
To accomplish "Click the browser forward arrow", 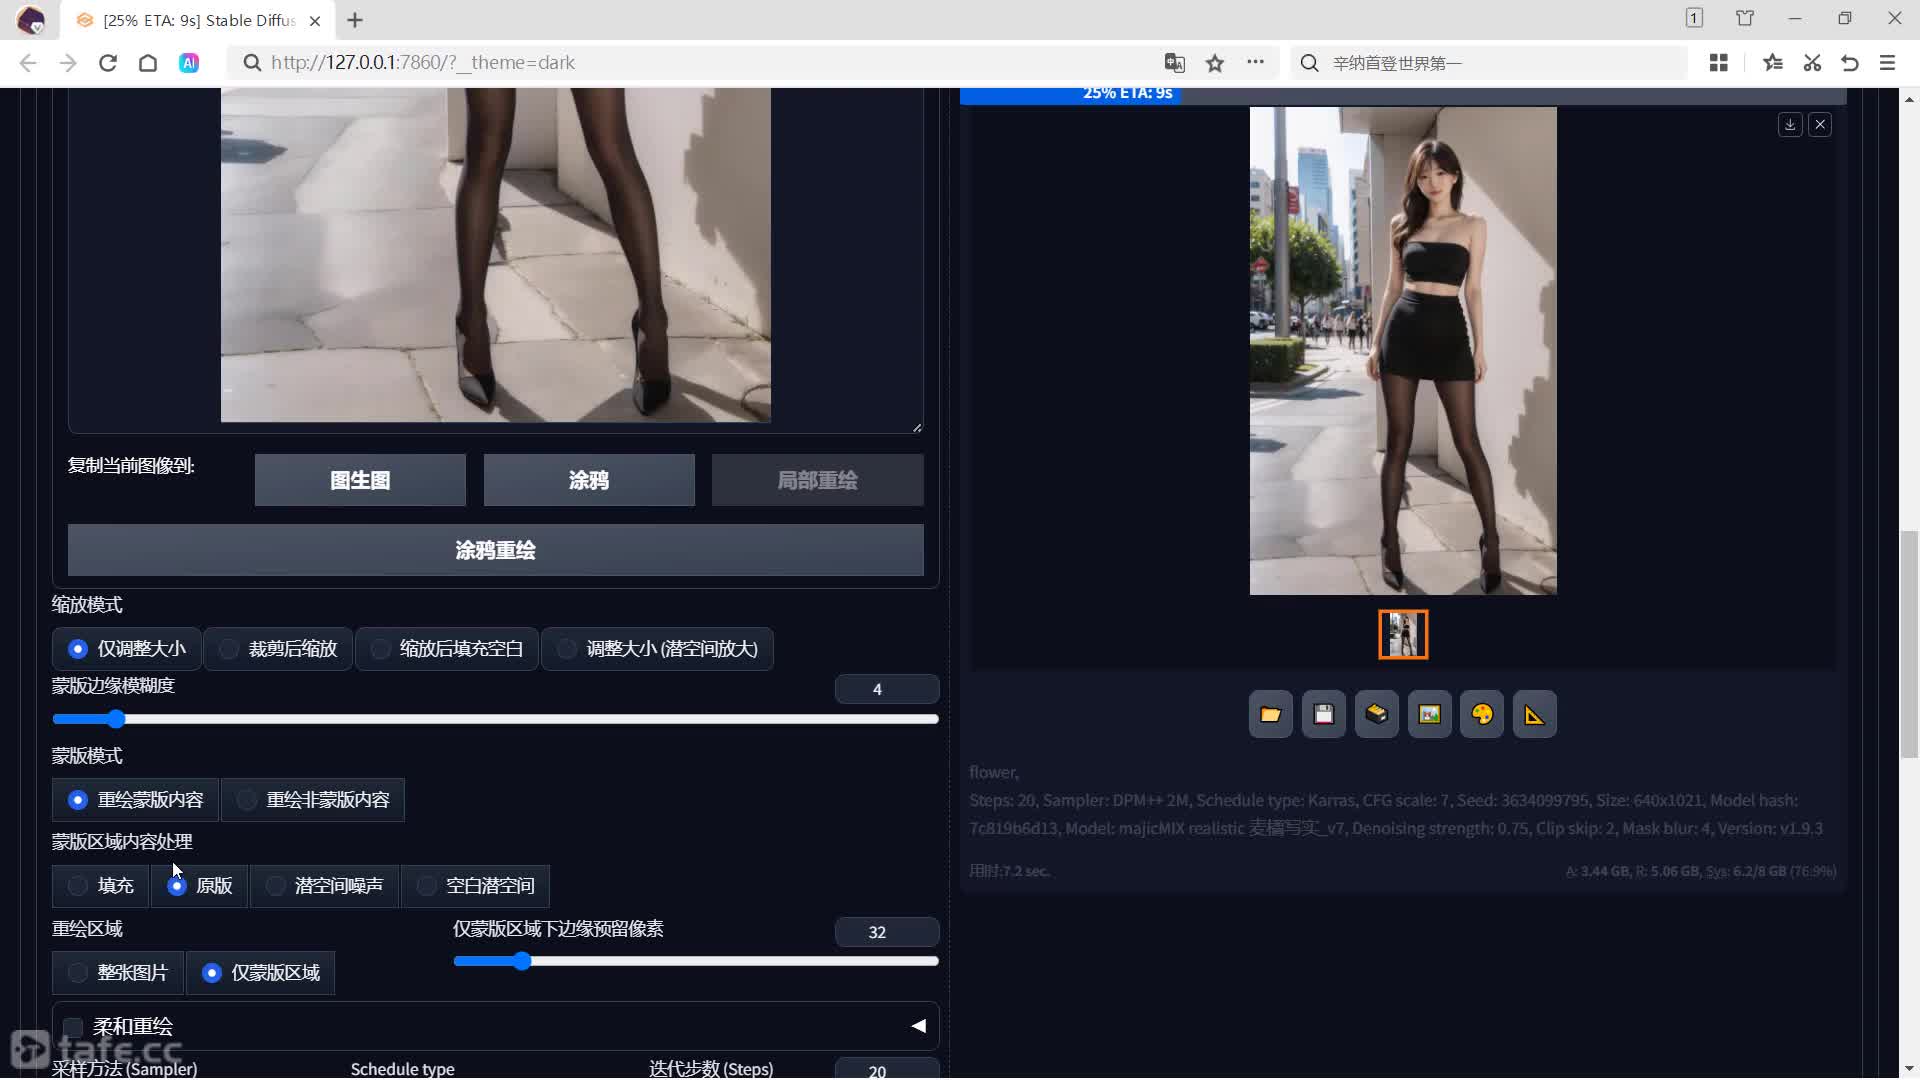I will point(68,63).
